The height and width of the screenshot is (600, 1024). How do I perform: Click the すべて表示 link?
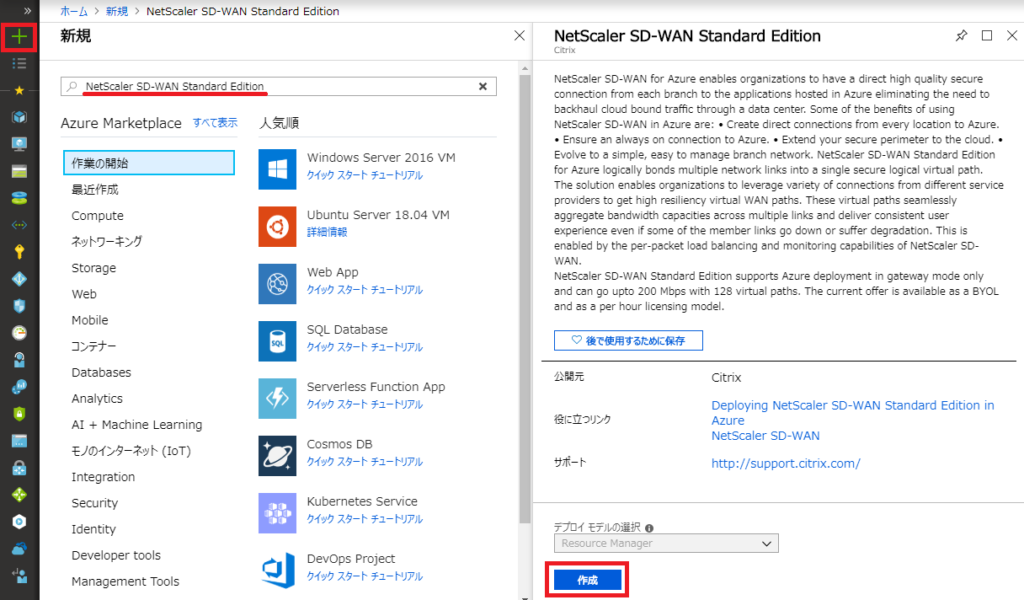pos(215,123)
